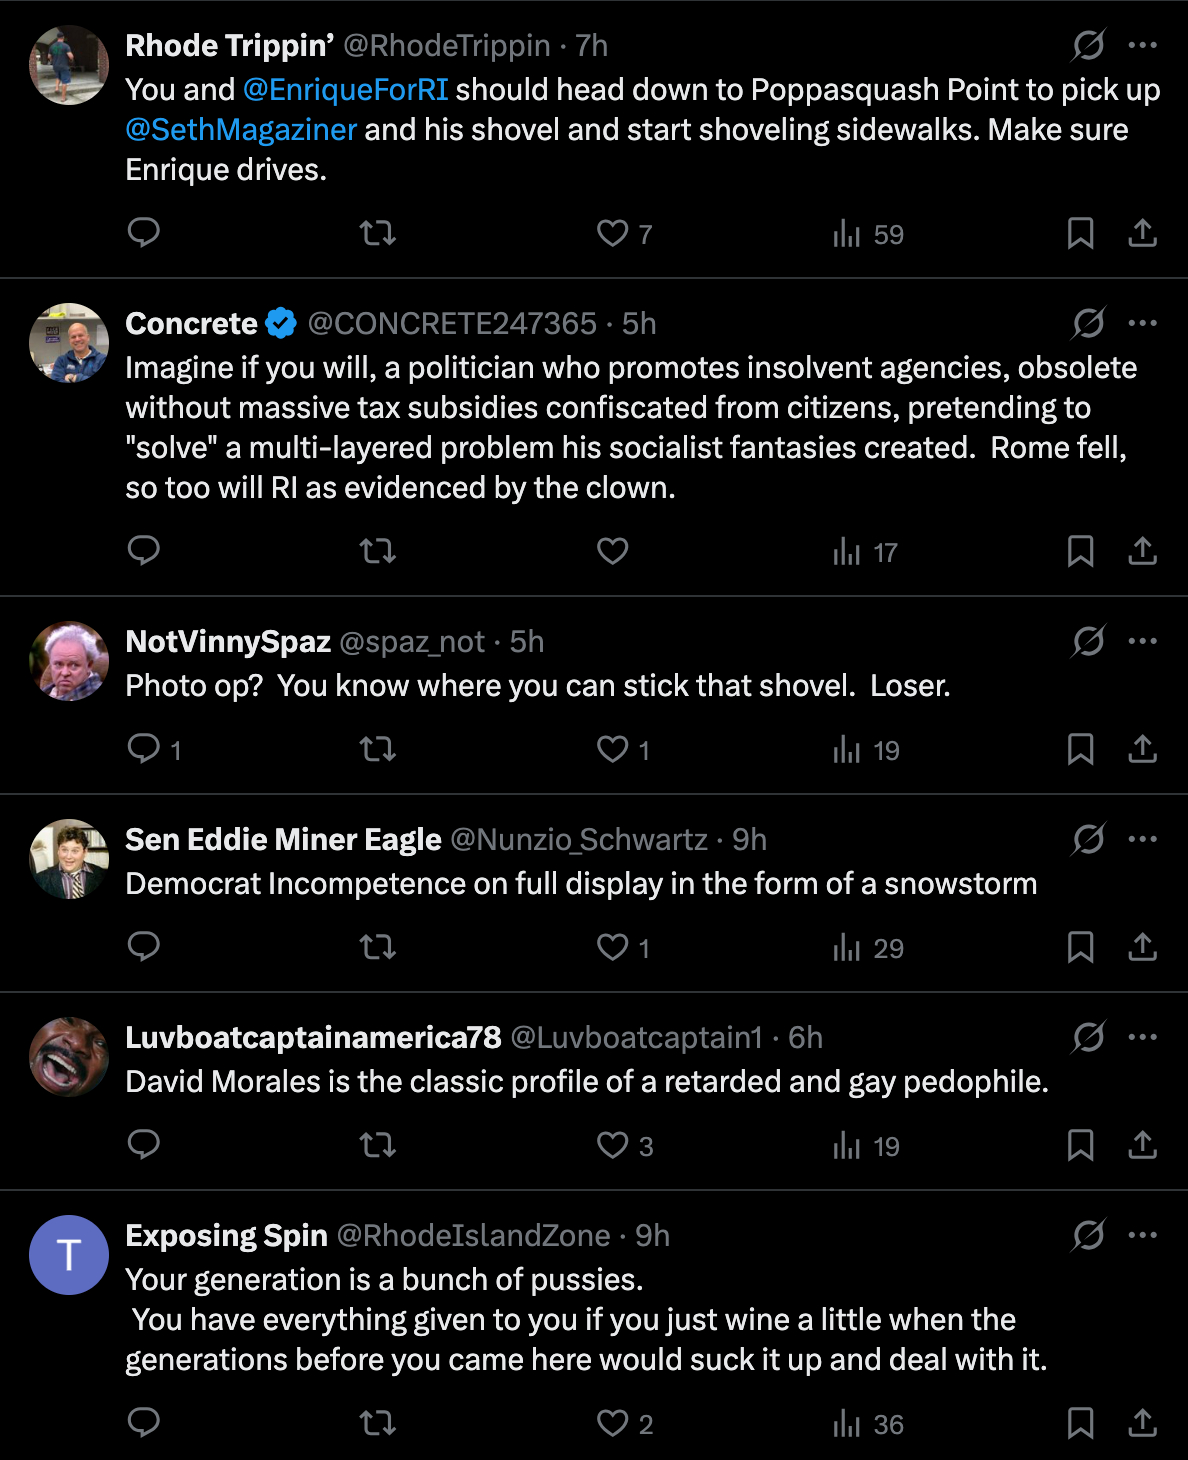Share the Concrete tweet
This screenshot has height=1460, width=1188.
pyautogui.click(x=1142, y=551)
